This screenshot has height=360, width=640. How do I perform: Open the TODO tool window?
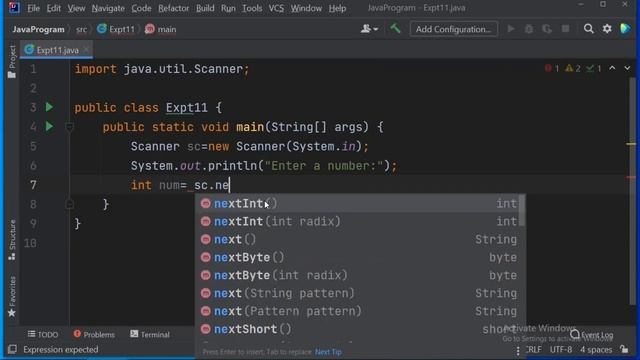pos(43,334)
